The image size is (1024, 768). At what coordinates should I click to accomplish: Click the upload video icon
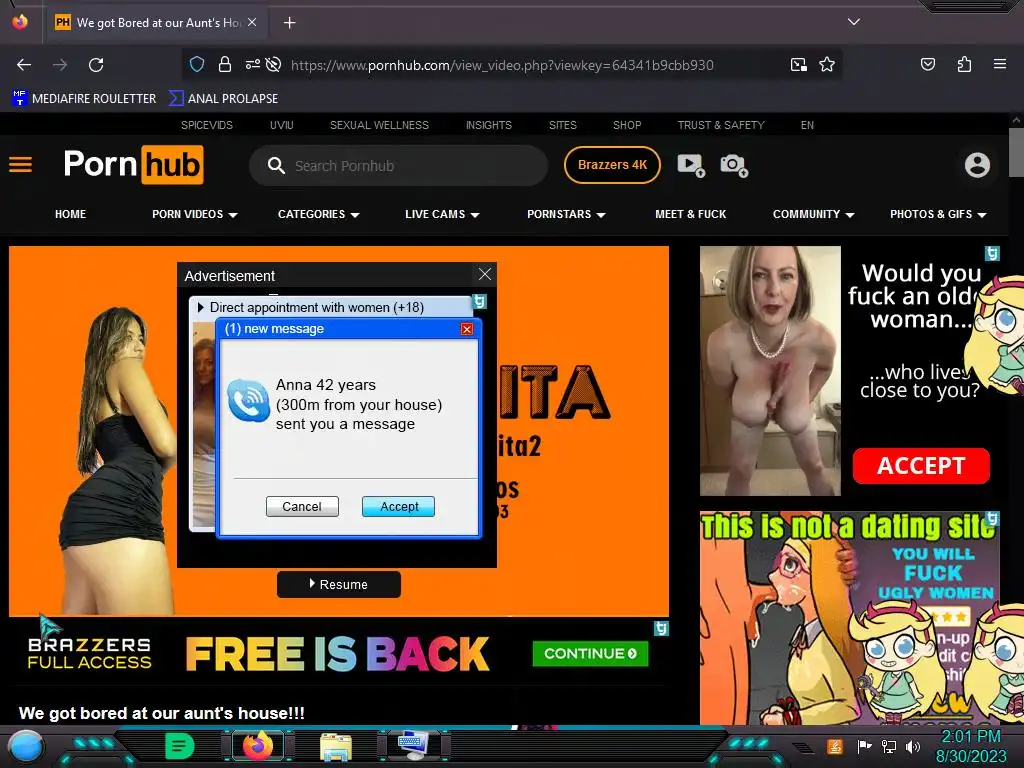tap(691, 165)
